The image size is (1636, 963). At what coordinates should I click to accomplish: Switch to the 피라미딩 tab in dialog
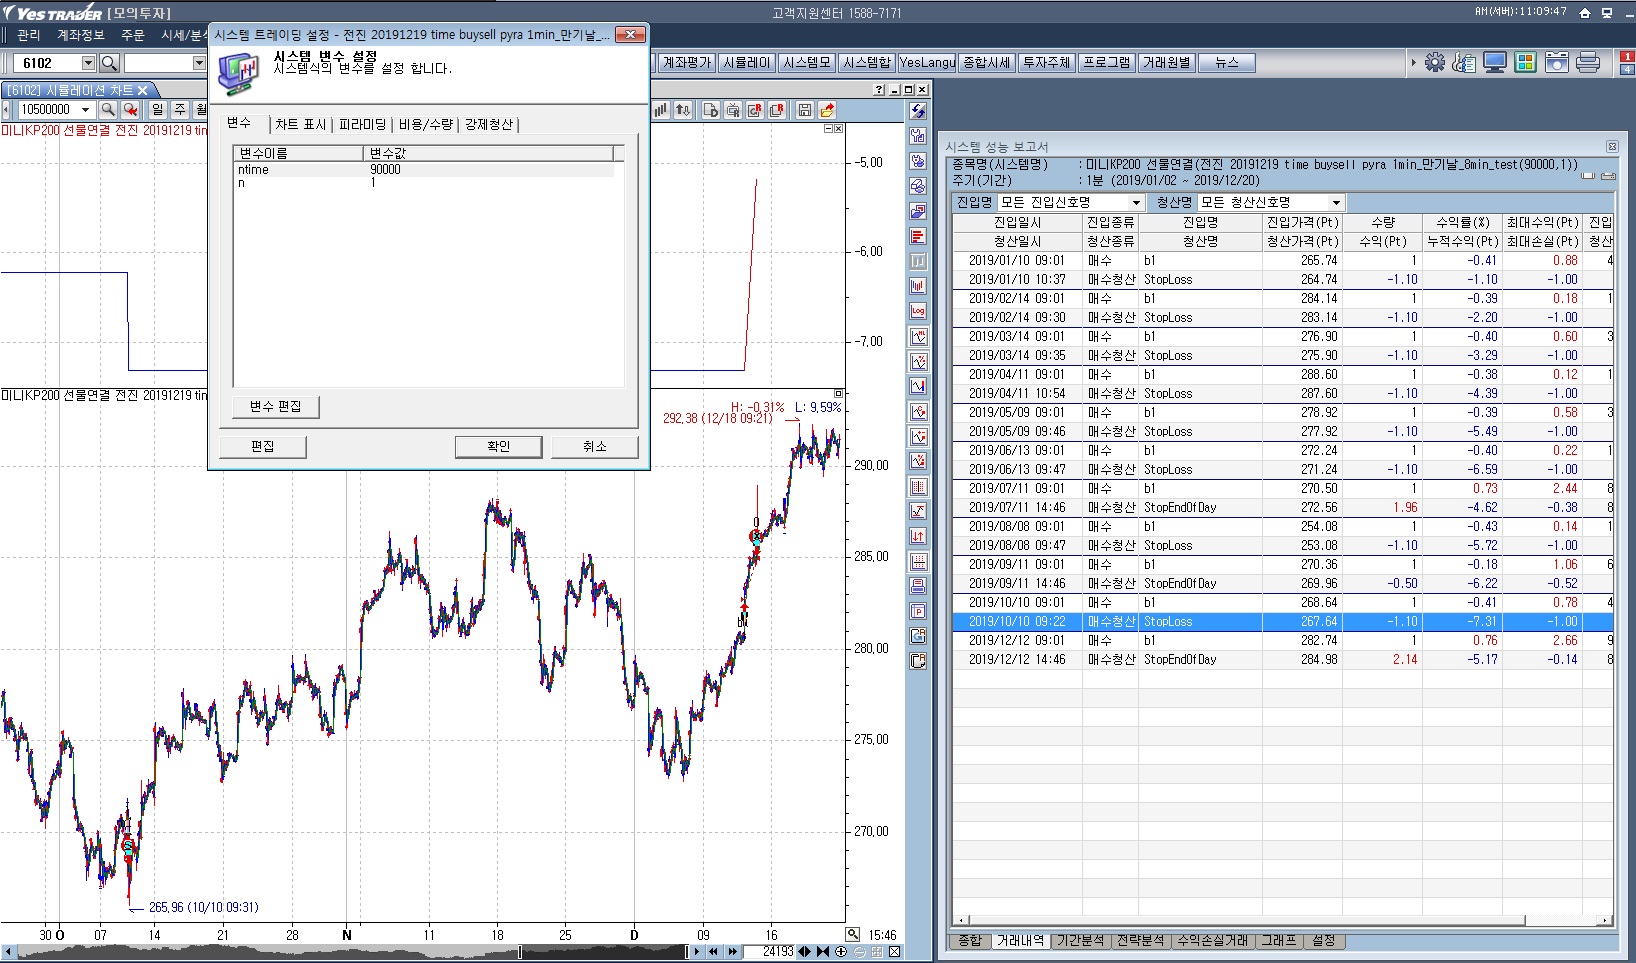tap(362, 124)
